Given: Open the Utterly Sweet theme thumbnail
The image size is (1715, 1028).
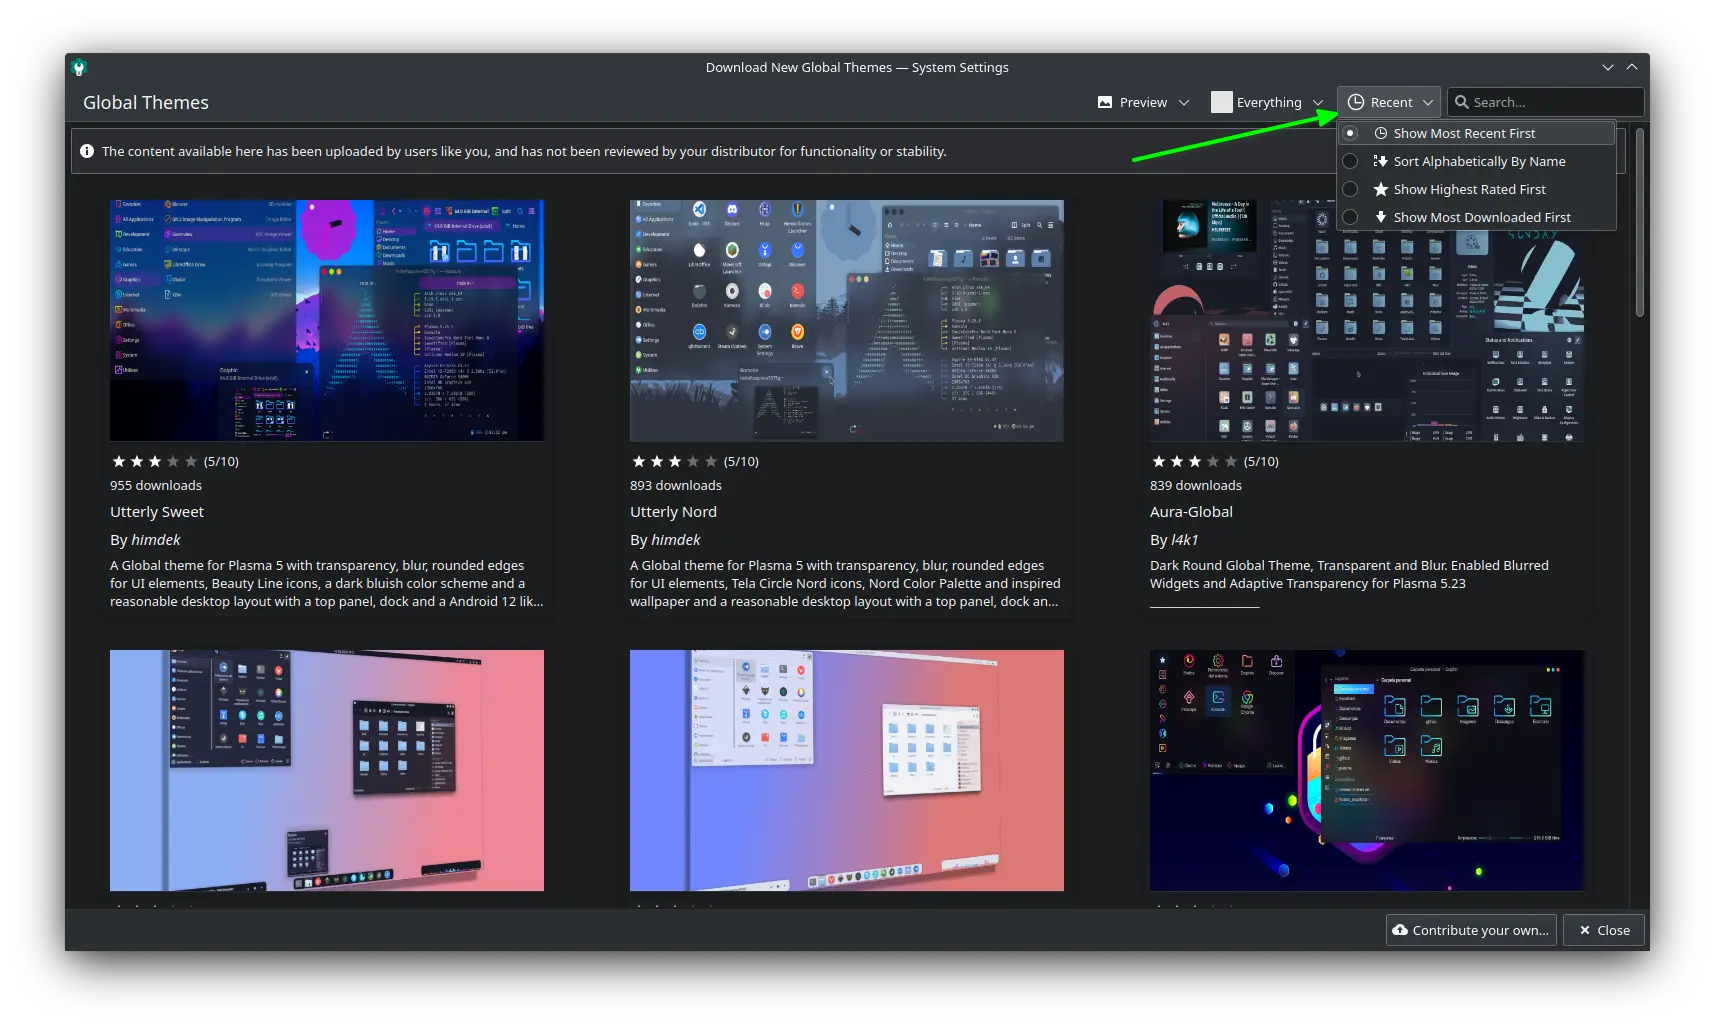Looking at the screenshot, I should point(327,320).
